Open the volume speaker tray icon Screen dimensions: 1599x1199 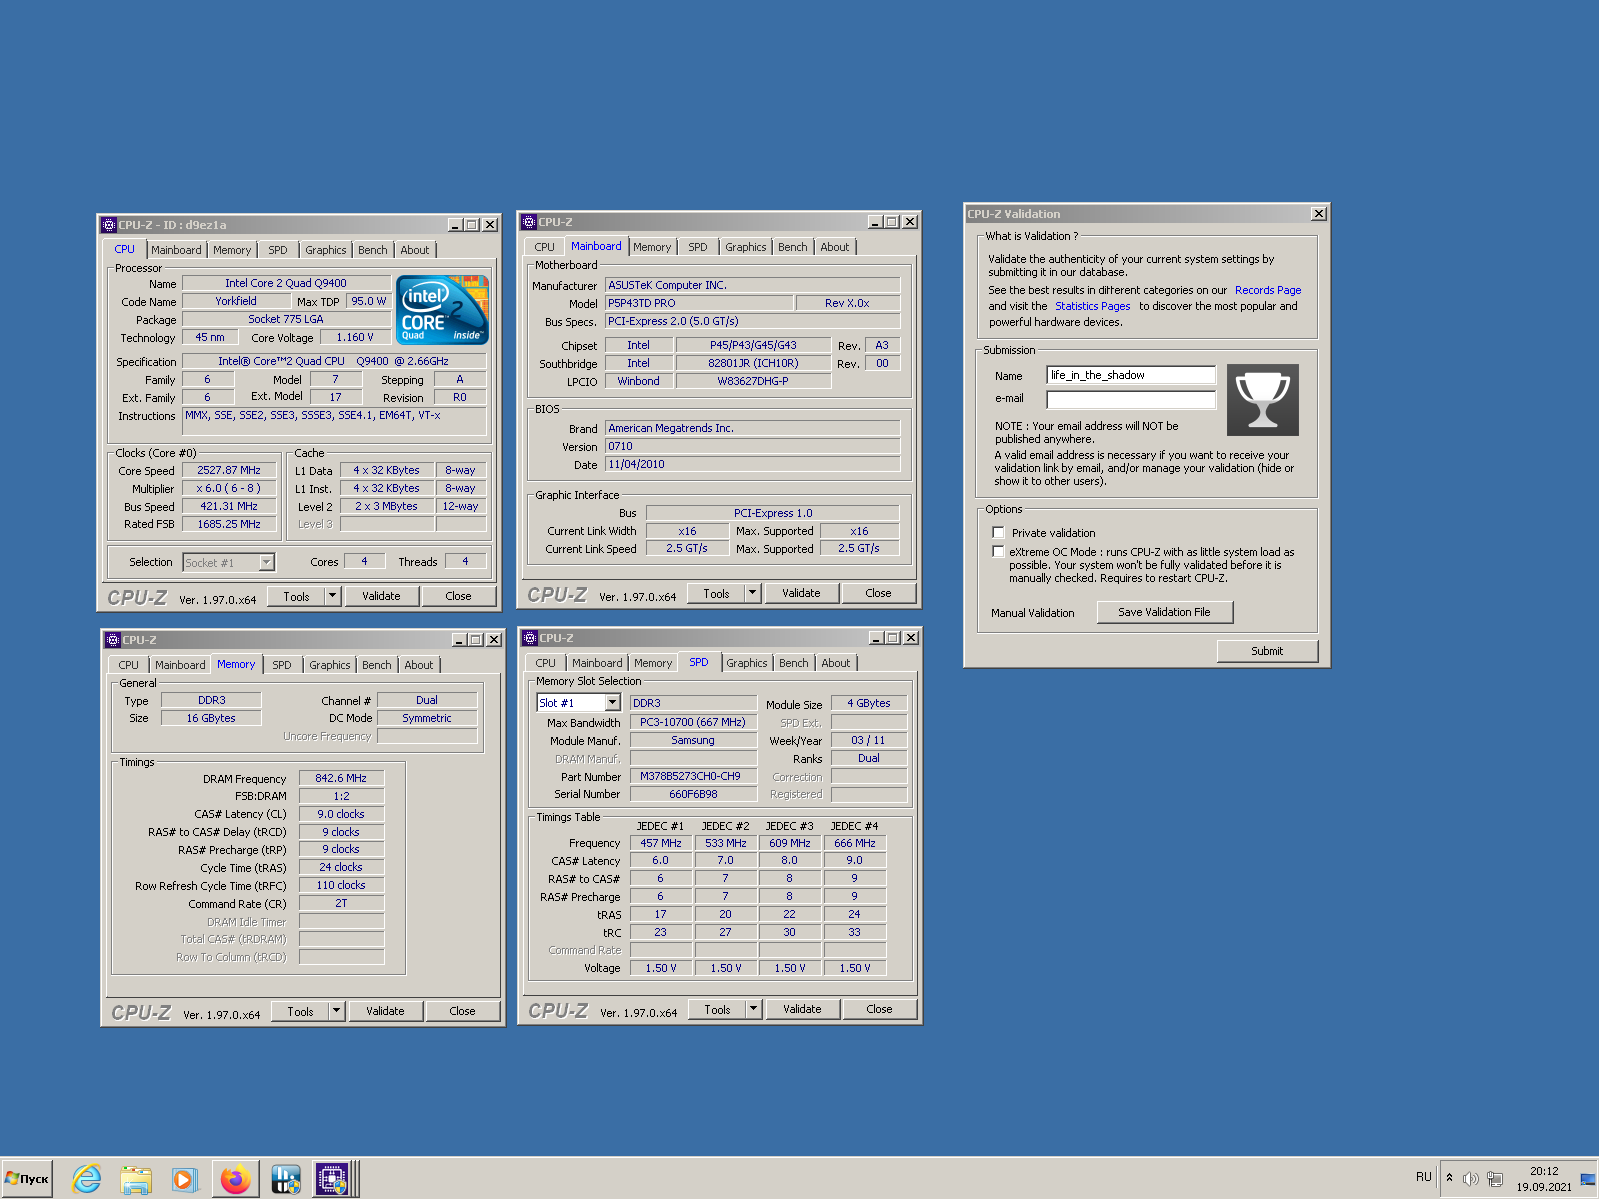click(x=1470, y=1178)
